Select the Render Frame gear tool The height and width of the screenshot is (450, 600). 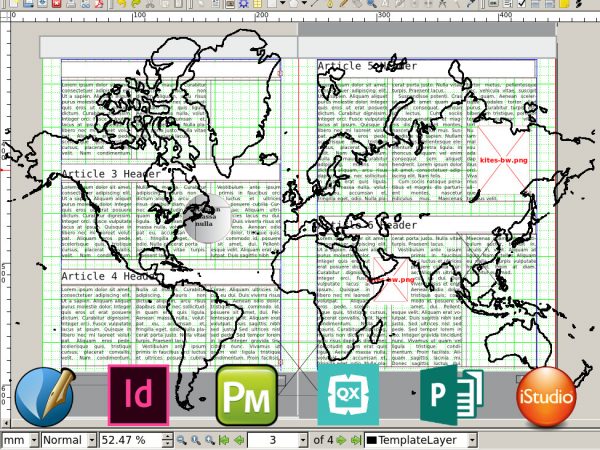tap(243, 3)
